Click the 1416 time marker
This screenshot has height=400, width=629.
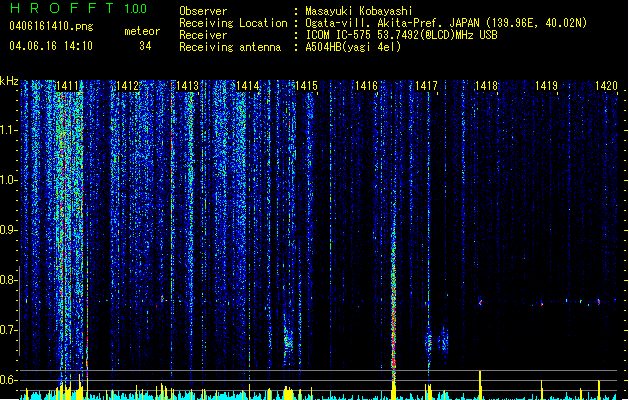click(x=367, y=86)
